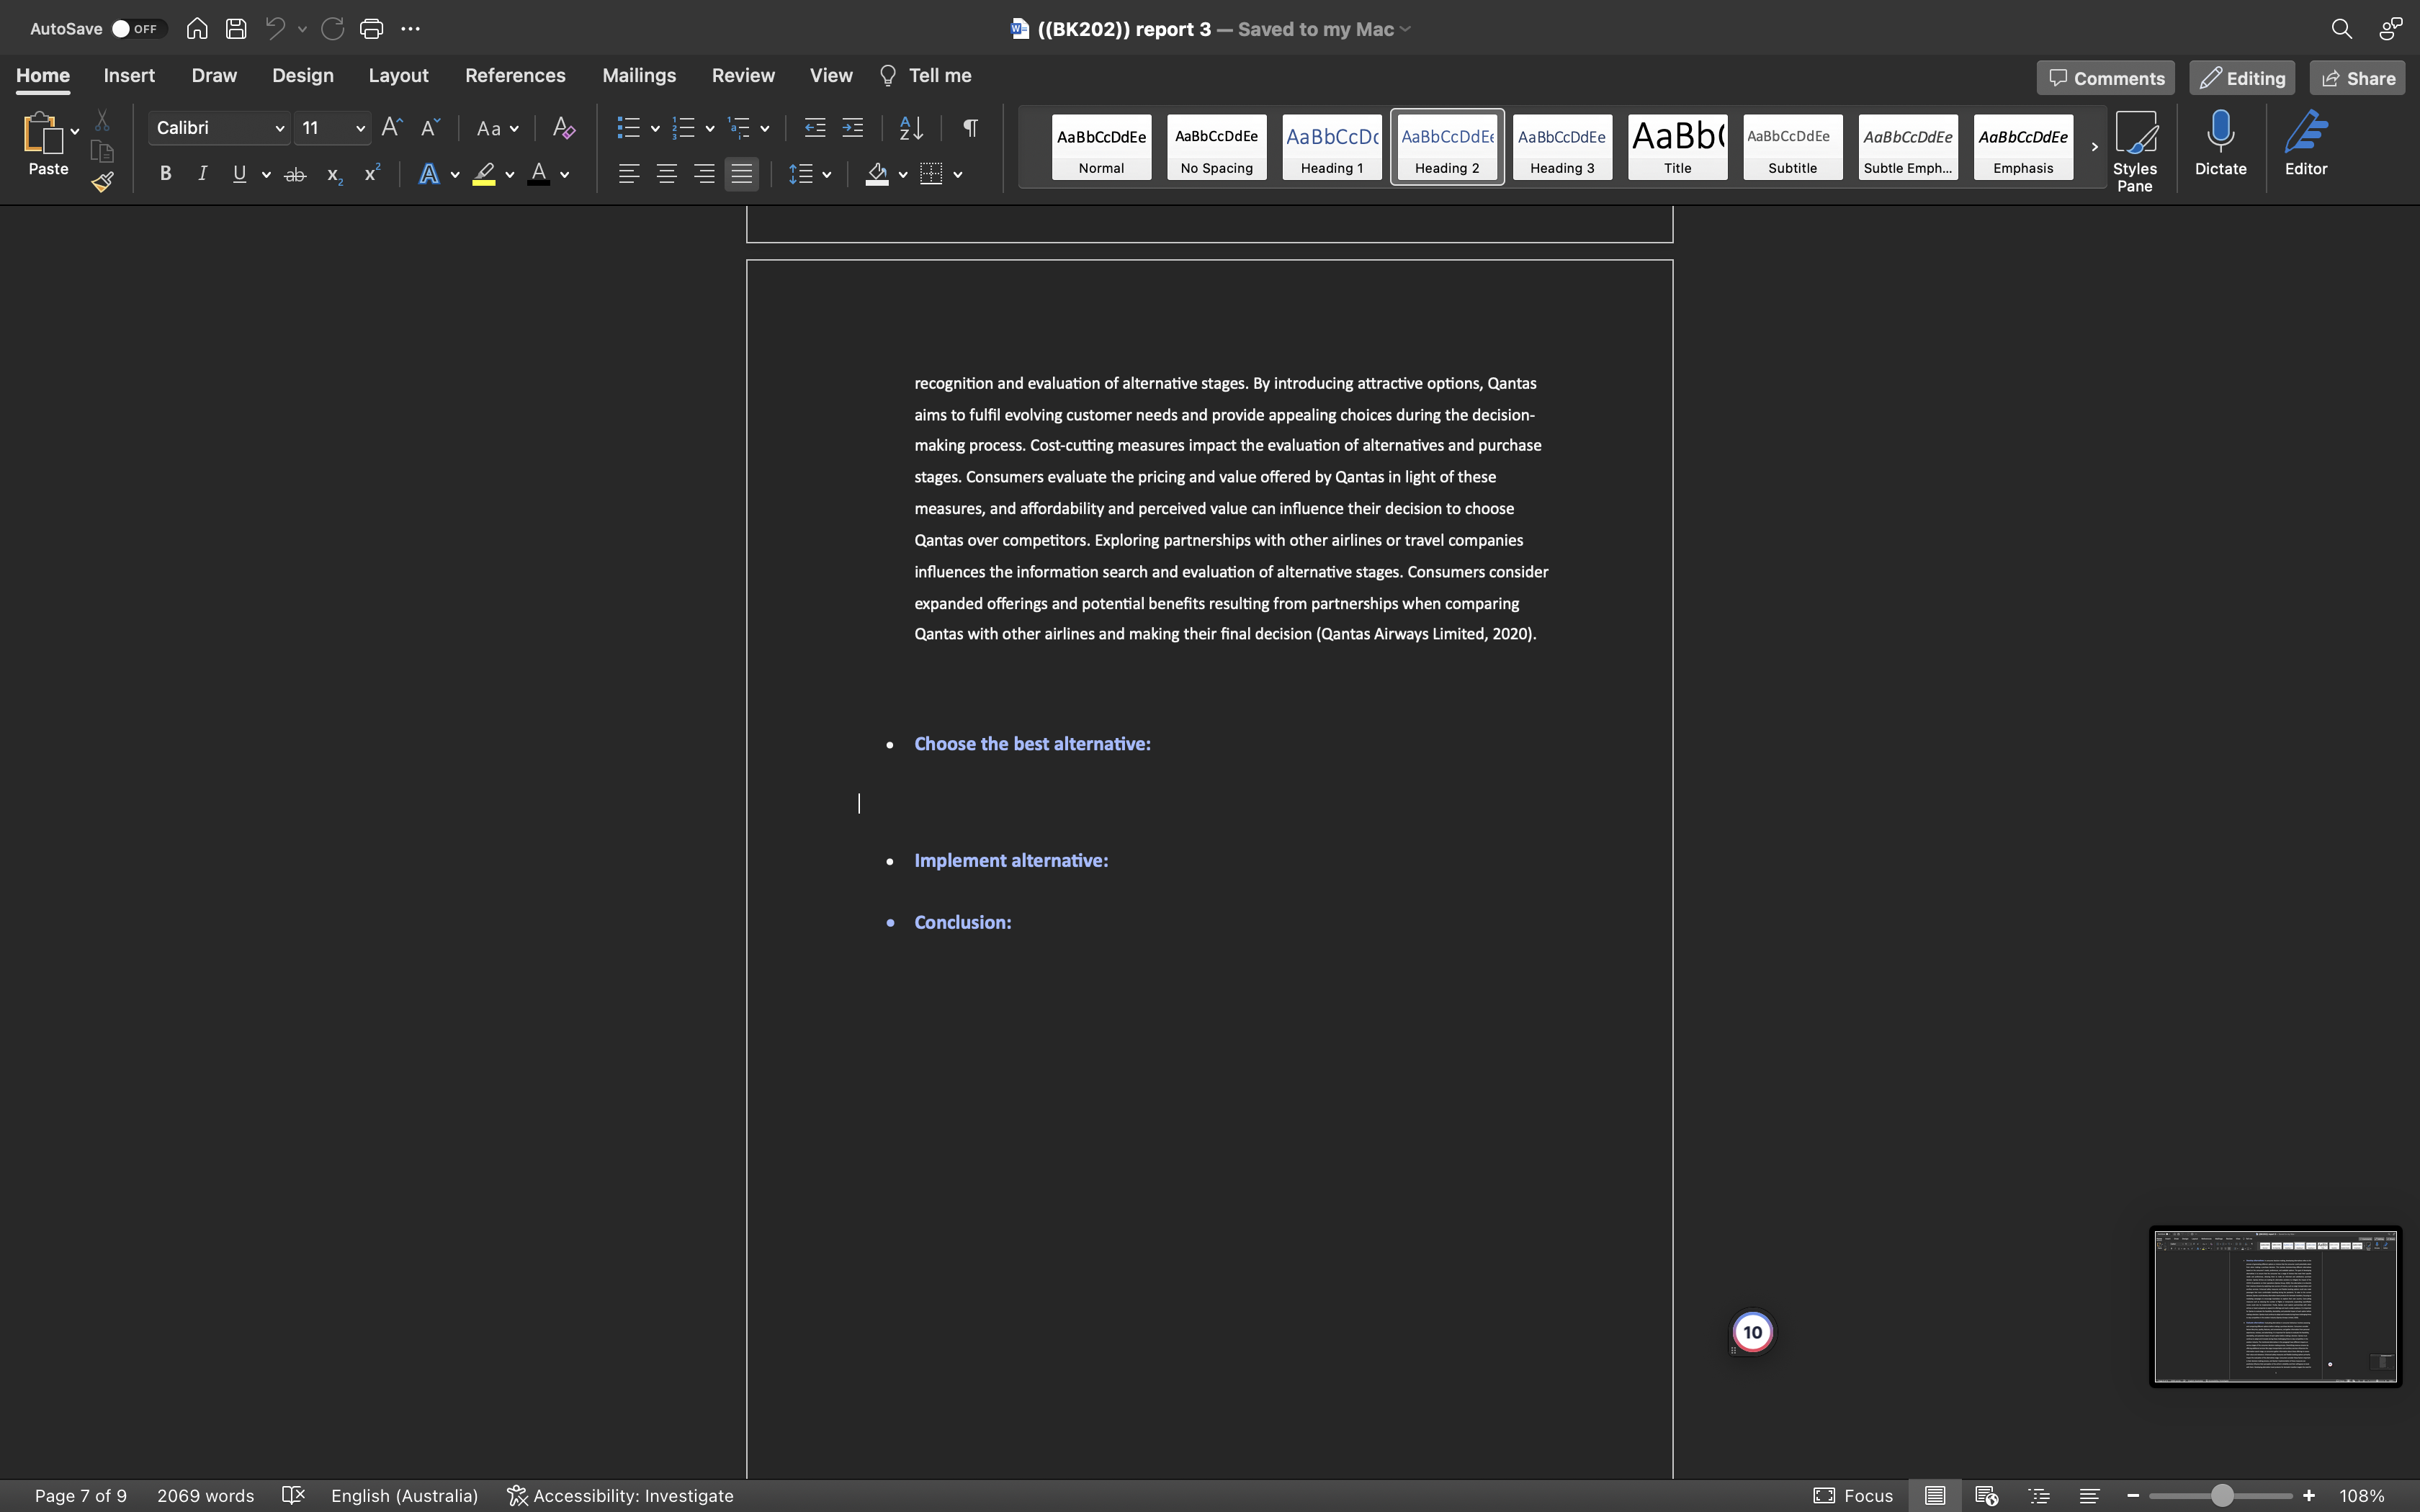The width and height of the screenshot is (2420, 1512).
Task: Decrease the paragraph indent
Action: [x=815, y=128]
